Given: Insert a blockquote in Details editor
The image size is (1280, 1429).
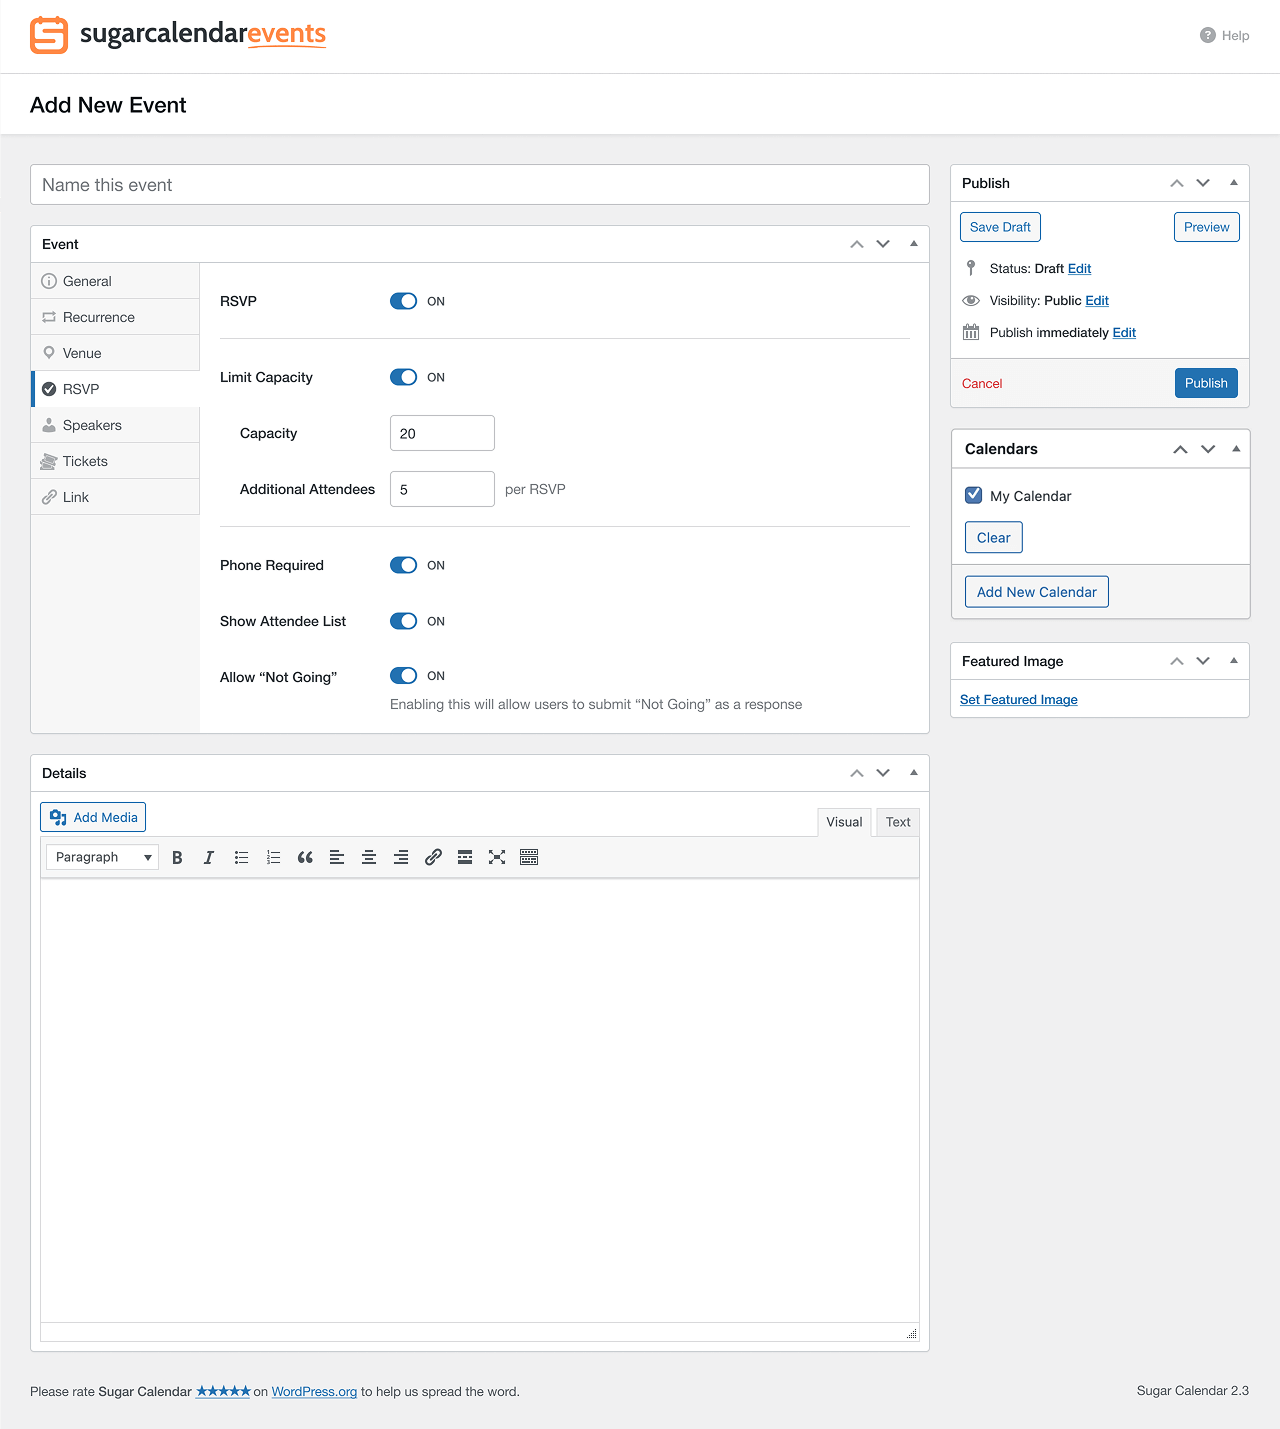Looking at the screenshot, I should 305,857.
